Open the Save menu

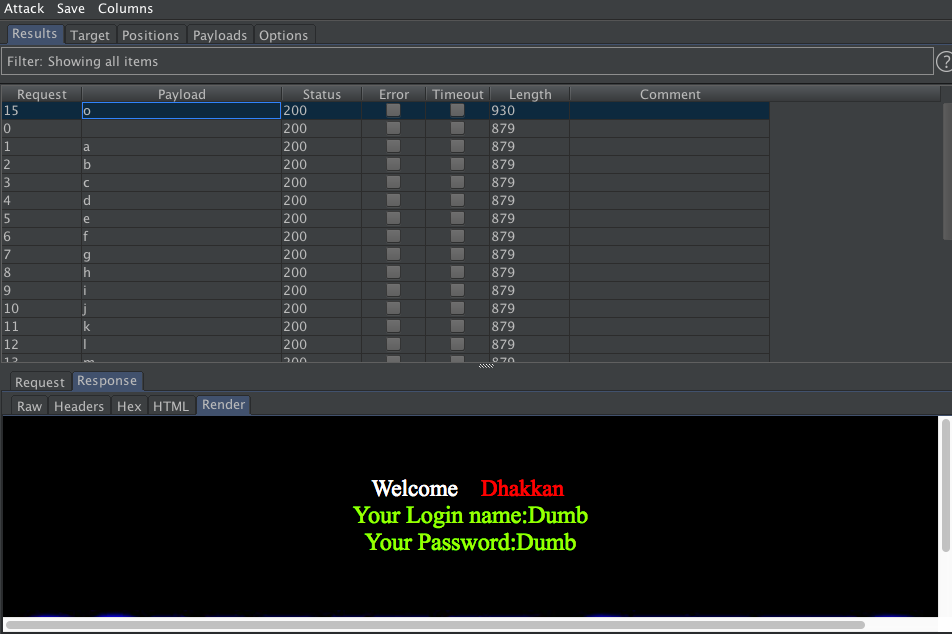coord(70,9)
